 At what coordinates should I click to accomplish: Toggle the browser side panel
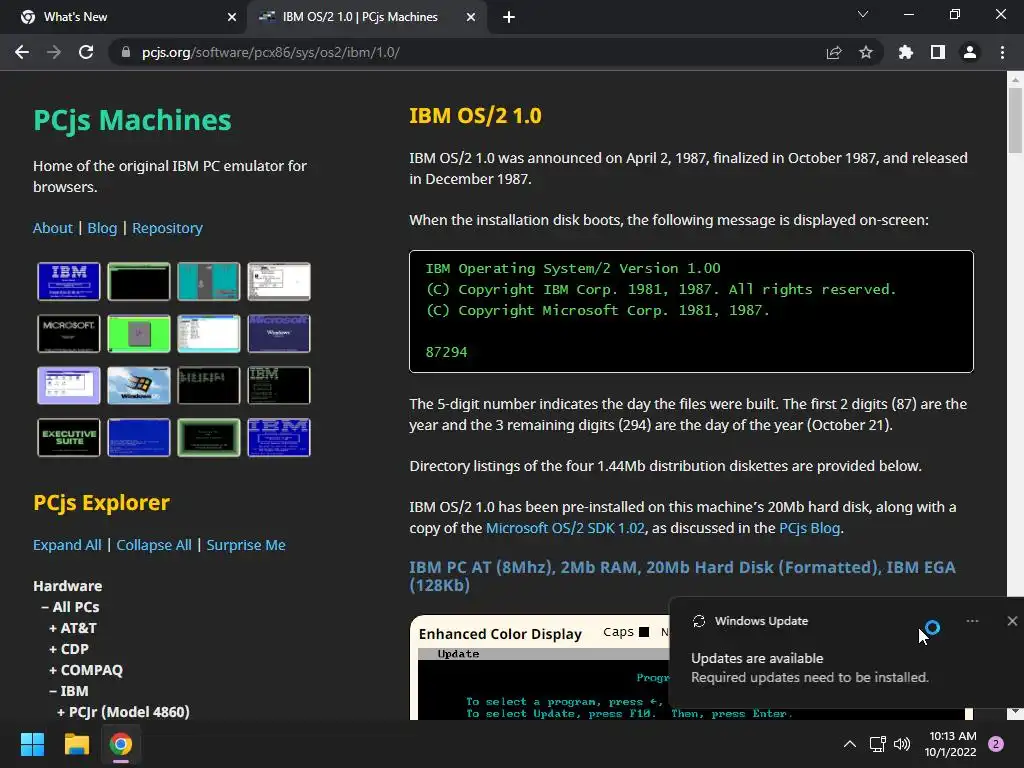pyautogui.click(x=938, y=52)
